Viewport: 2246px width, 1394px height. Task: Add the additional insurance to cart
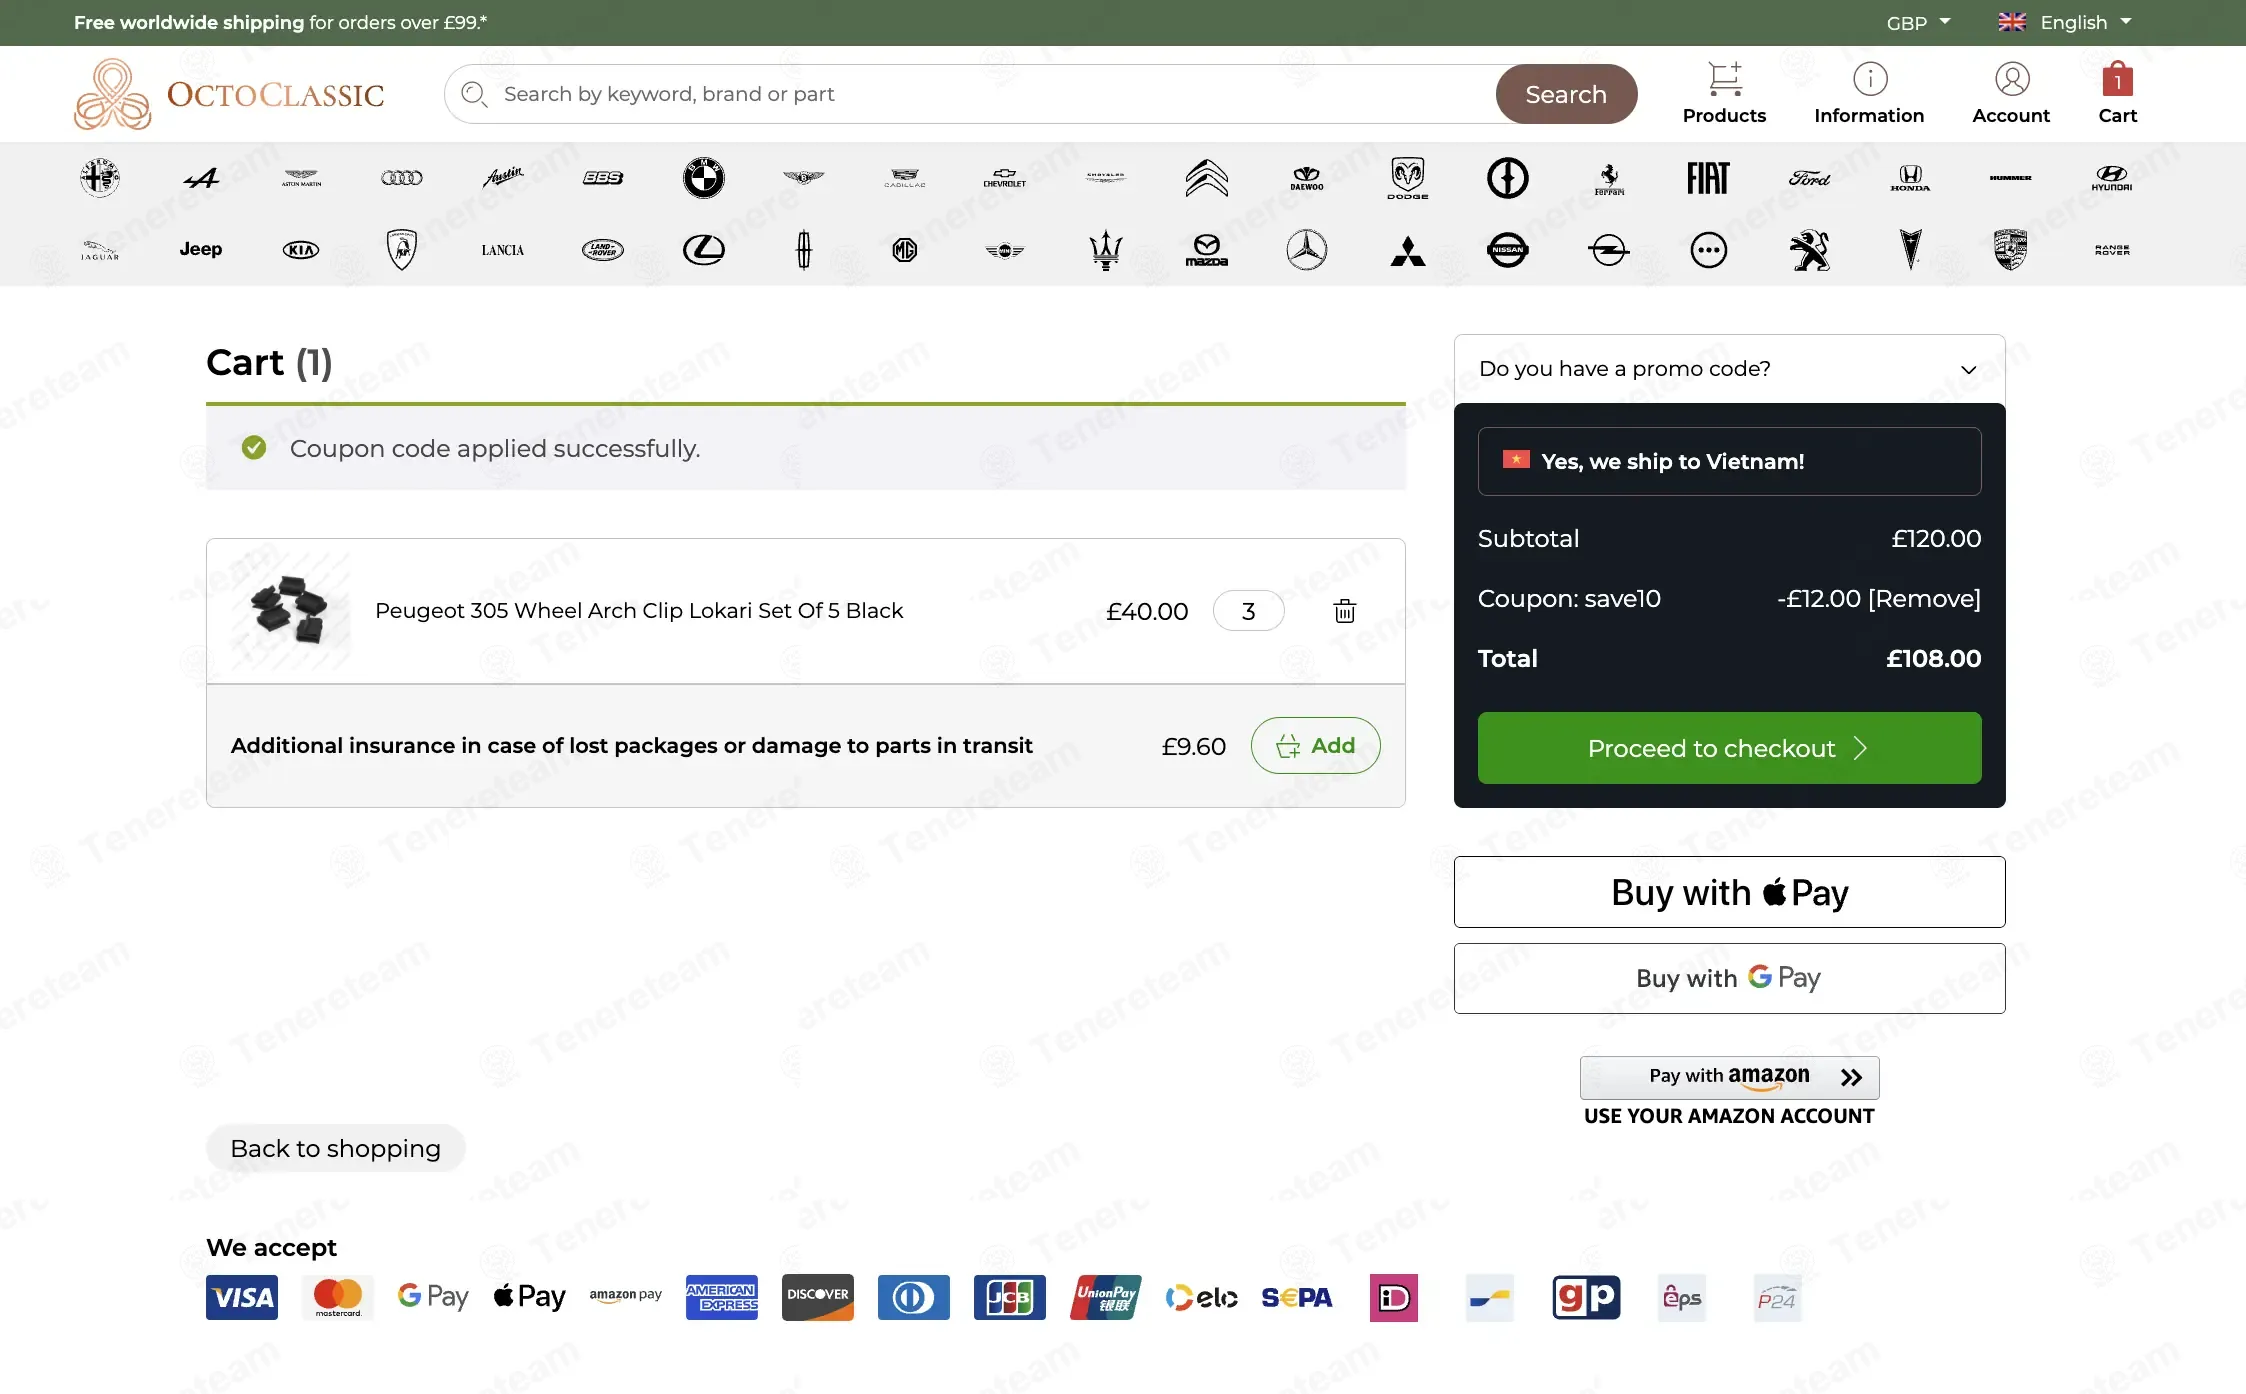pos(1315,746)
